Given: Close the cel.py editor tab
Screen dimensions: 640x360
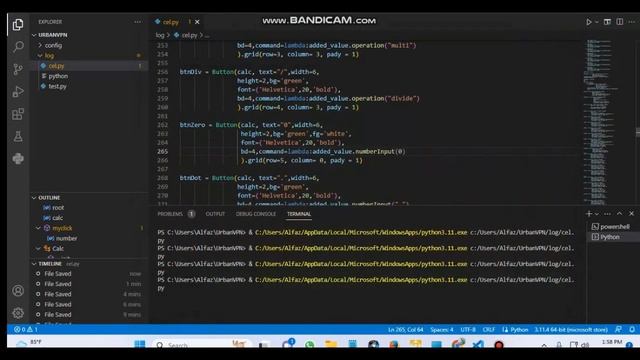Looking at the screenshot, I should (x=197, y=22).
